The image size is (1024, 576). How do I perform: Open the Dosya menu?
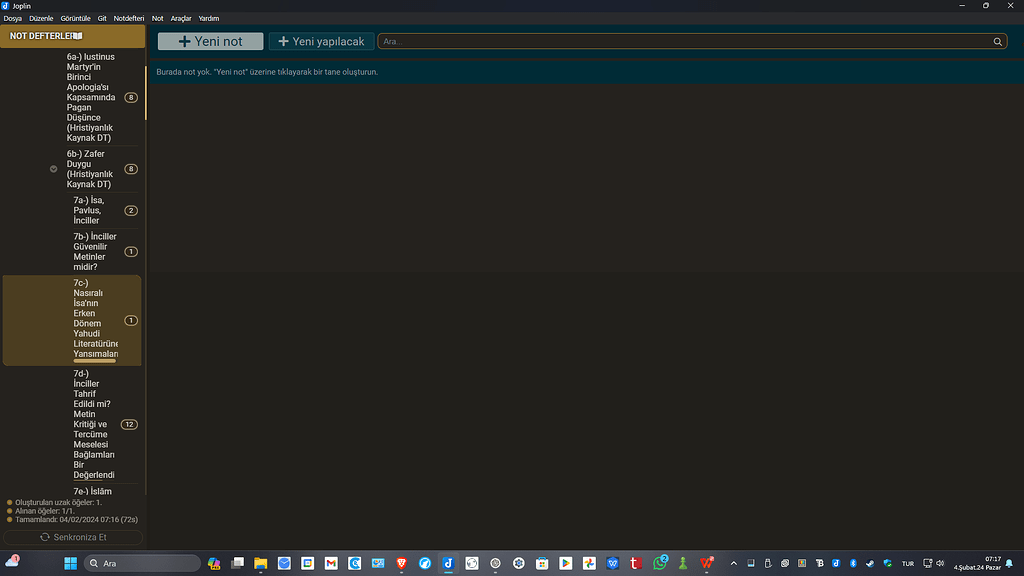click(12, 18)
